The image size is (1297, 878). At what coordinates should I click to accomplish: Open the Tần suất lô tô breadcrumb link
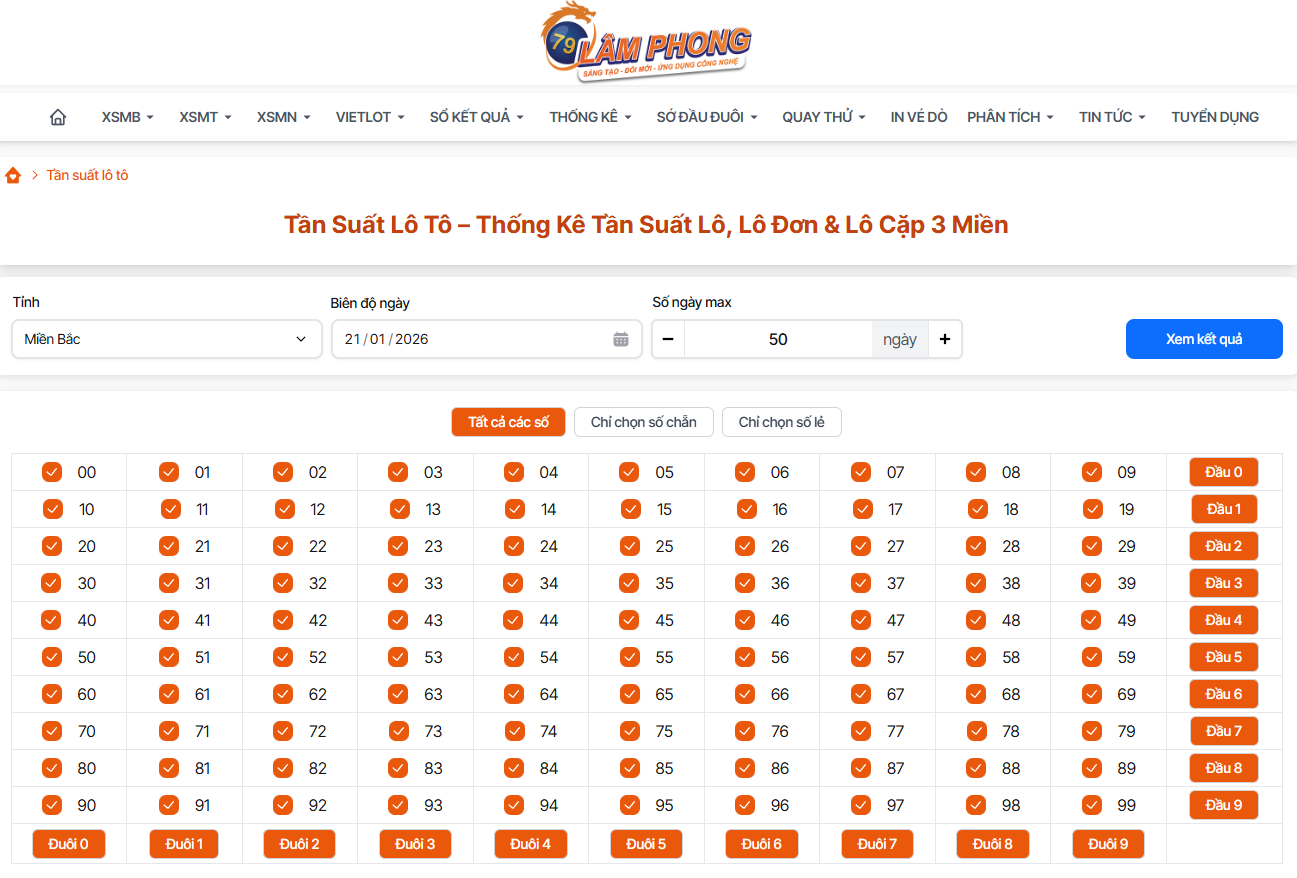pos(87,175)
